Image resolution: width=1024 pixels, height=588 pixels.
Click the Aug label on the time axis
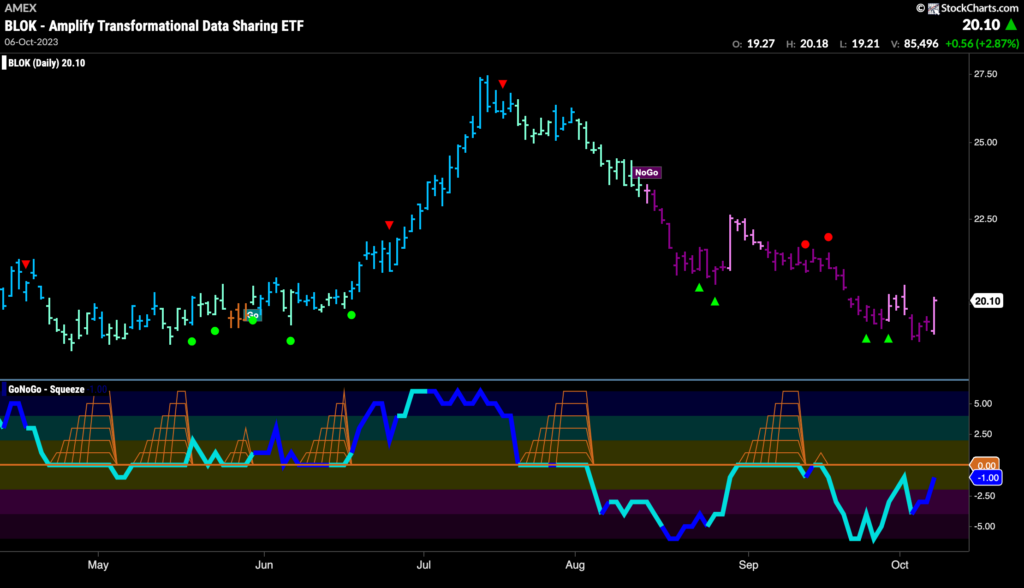pyautogui.click(x=575, y=564)
